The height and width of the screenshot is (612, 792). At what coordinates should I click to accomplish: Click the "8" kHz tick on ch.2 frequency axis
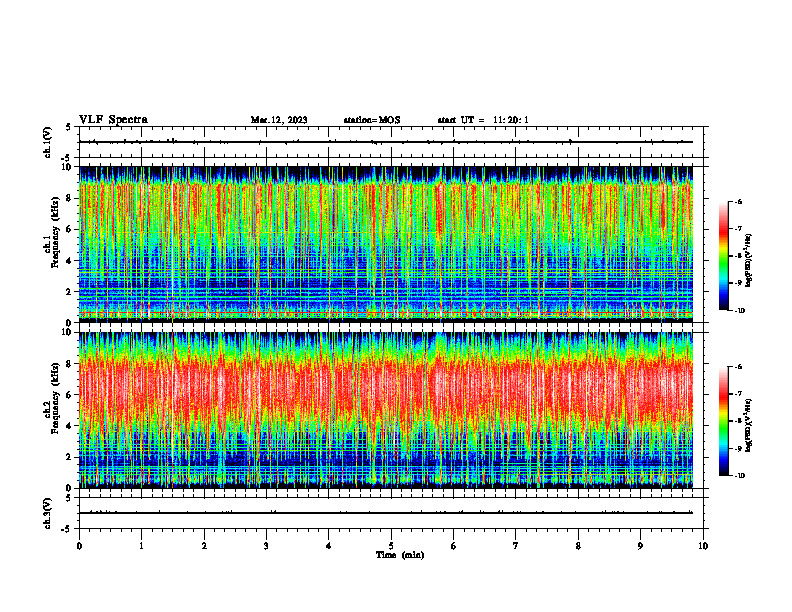(x=70, y=364)
